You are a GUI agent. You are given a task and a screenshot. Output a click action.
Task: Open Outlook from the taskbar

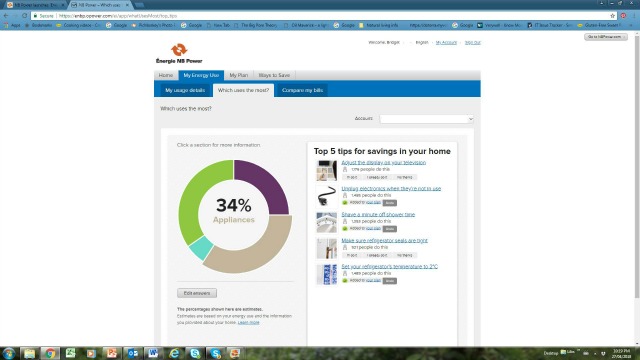click(133, 353)
